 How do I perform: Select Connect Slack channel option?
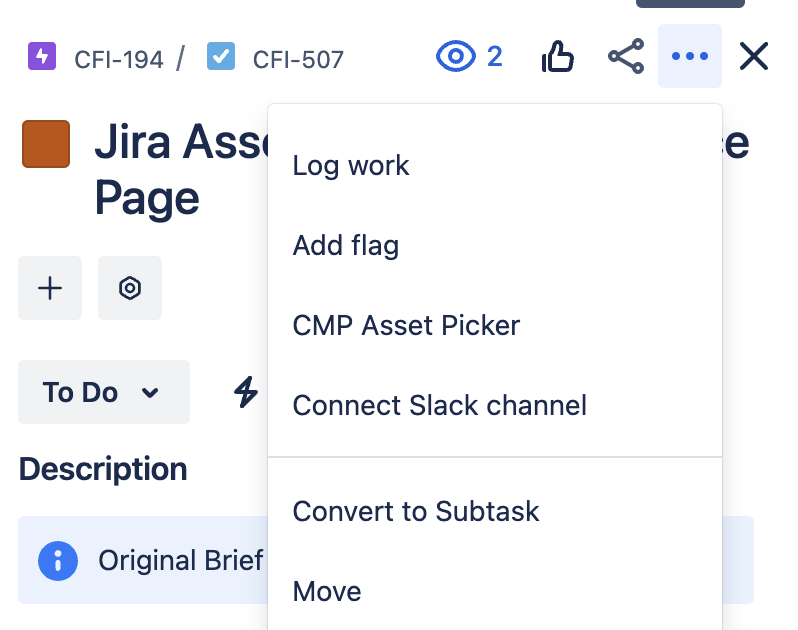coord(495,406)
